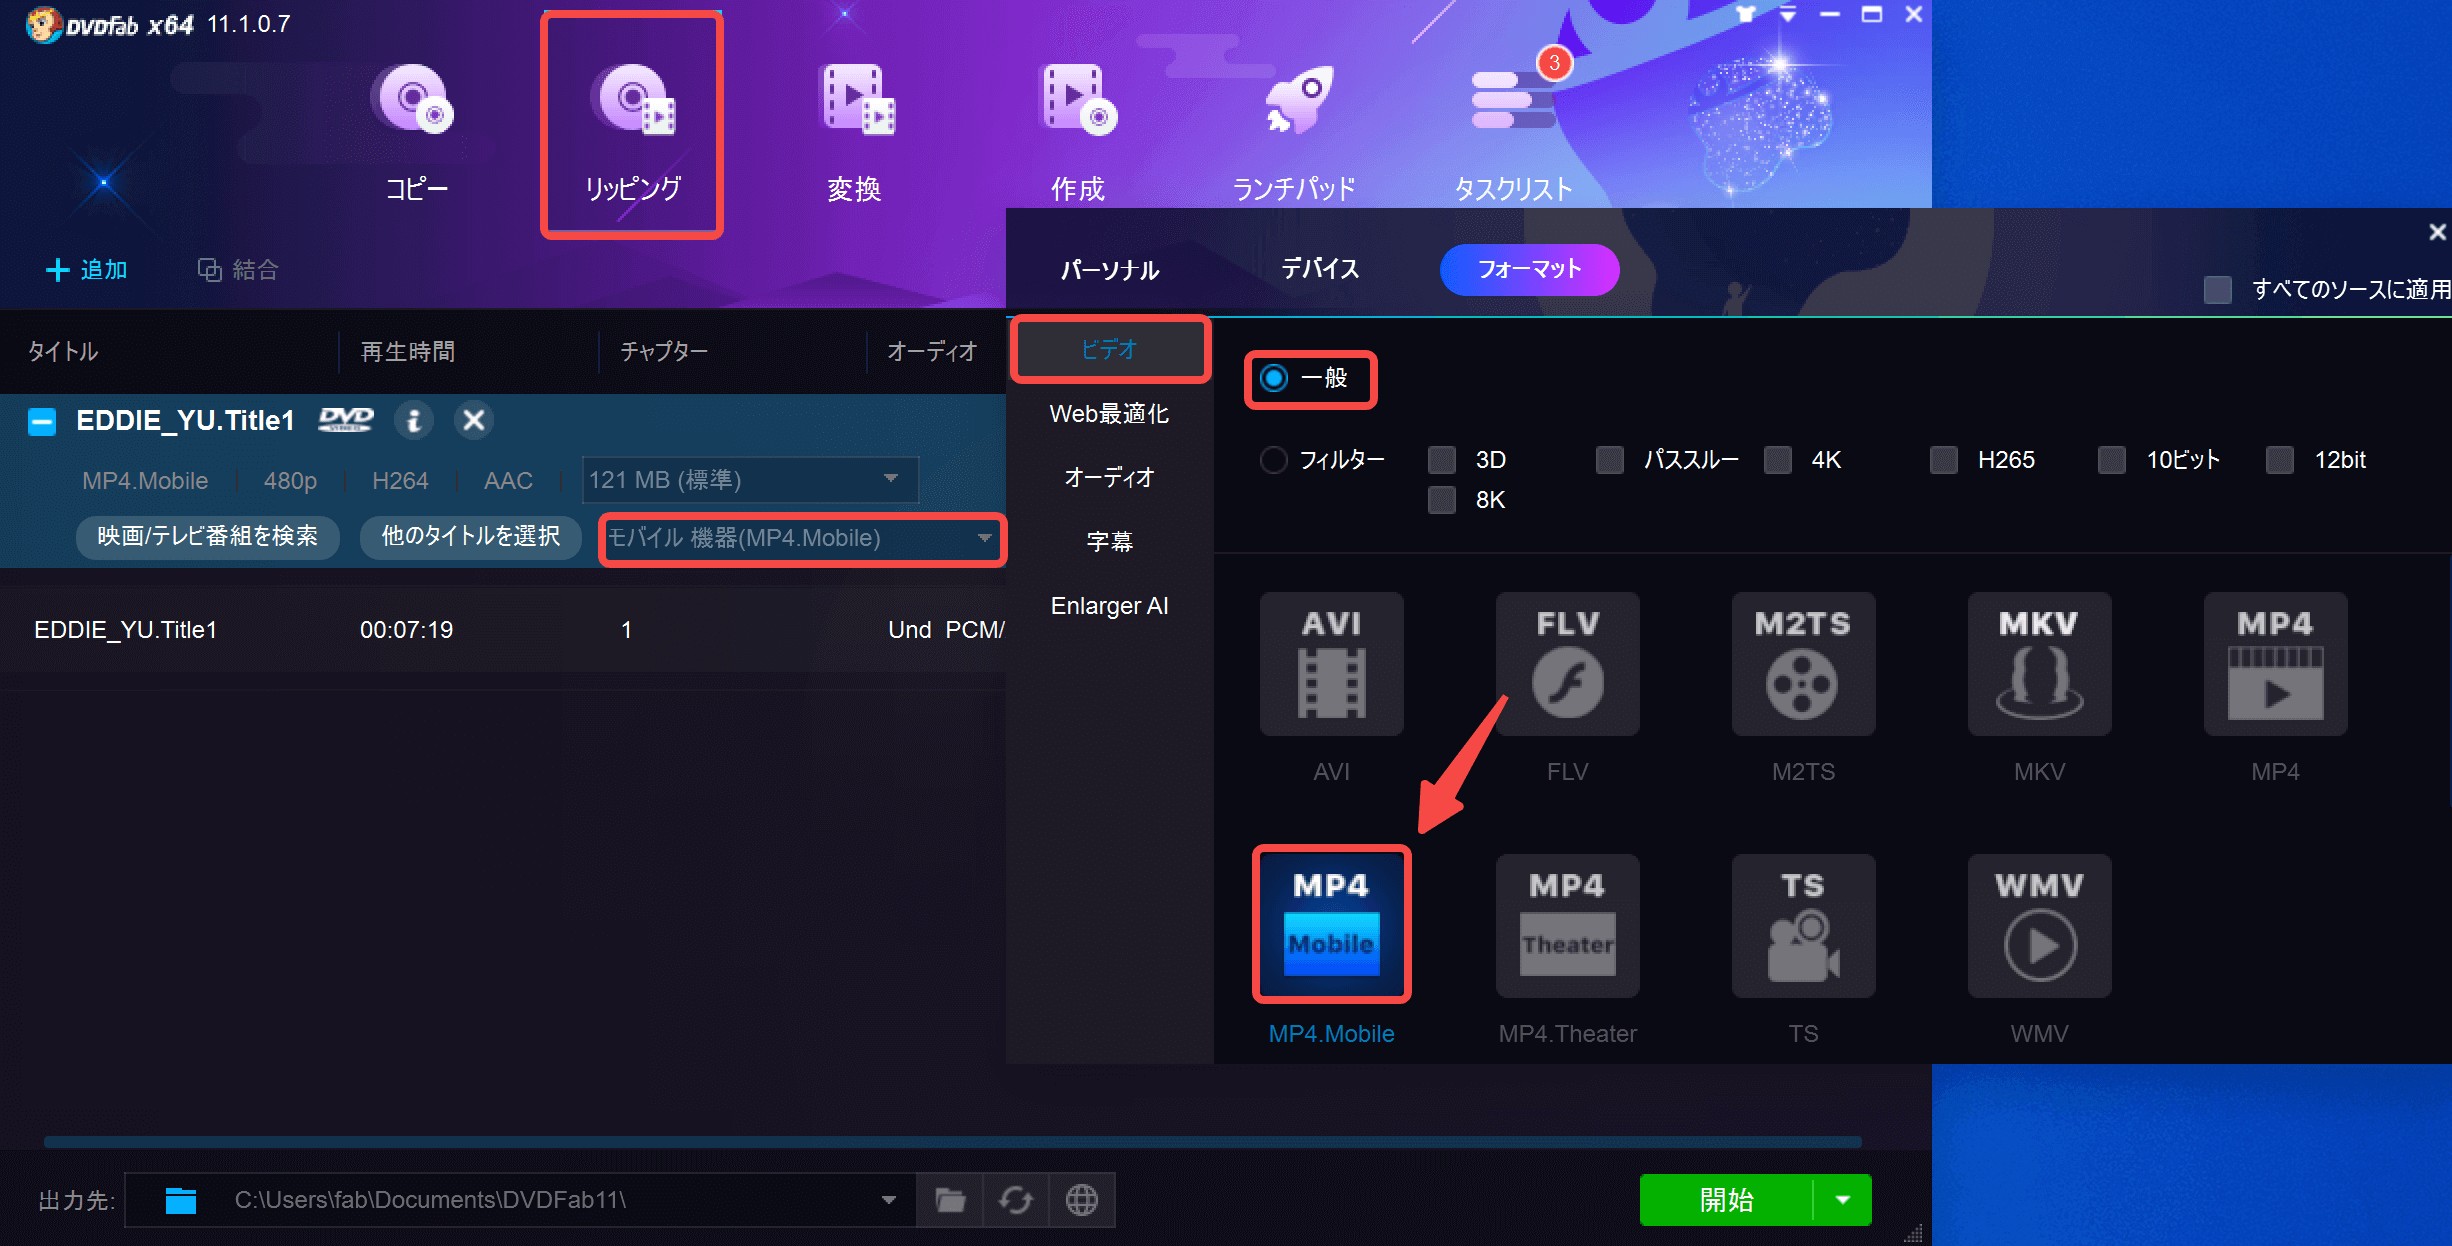Click the horizontal scrollbar under the title list

pos(952,1141)
